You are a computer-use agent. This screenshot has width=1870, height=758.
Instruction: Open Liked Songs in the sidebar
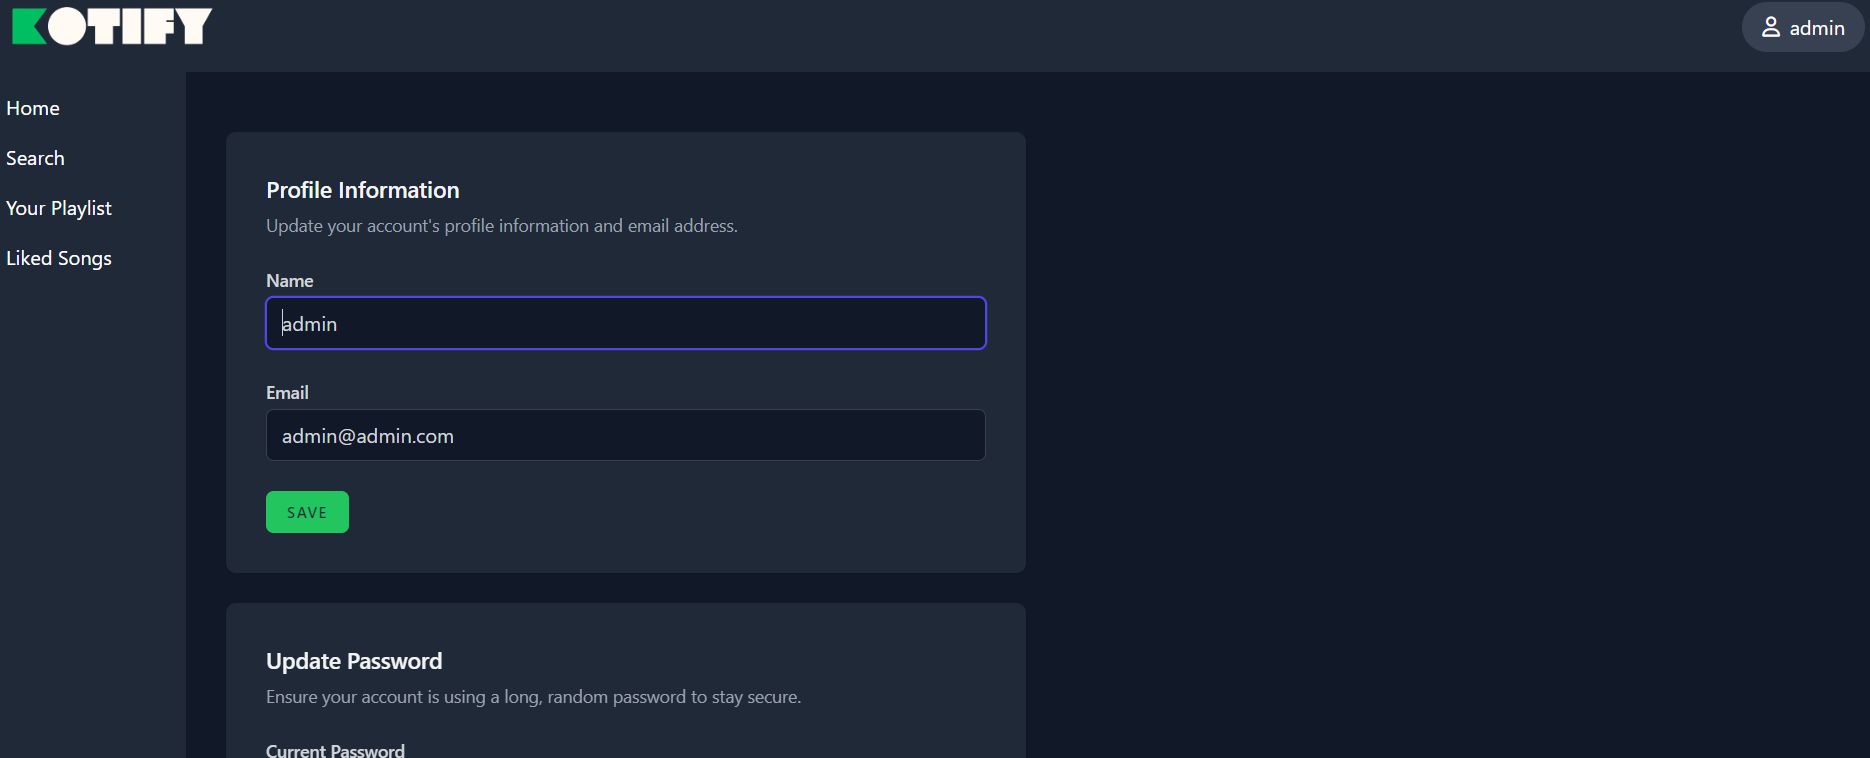59,258
